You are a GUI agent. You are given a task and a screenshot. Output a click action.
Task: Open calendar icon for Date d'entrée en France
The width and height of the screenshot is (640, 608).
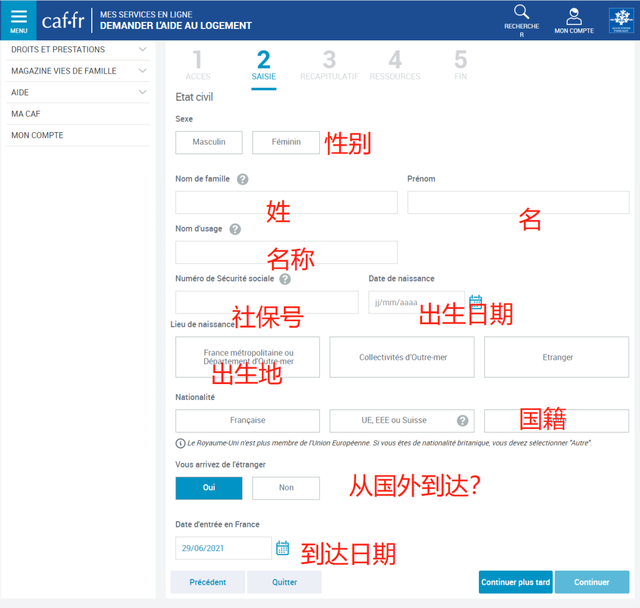pyautogui.click(x=282, y=548)
